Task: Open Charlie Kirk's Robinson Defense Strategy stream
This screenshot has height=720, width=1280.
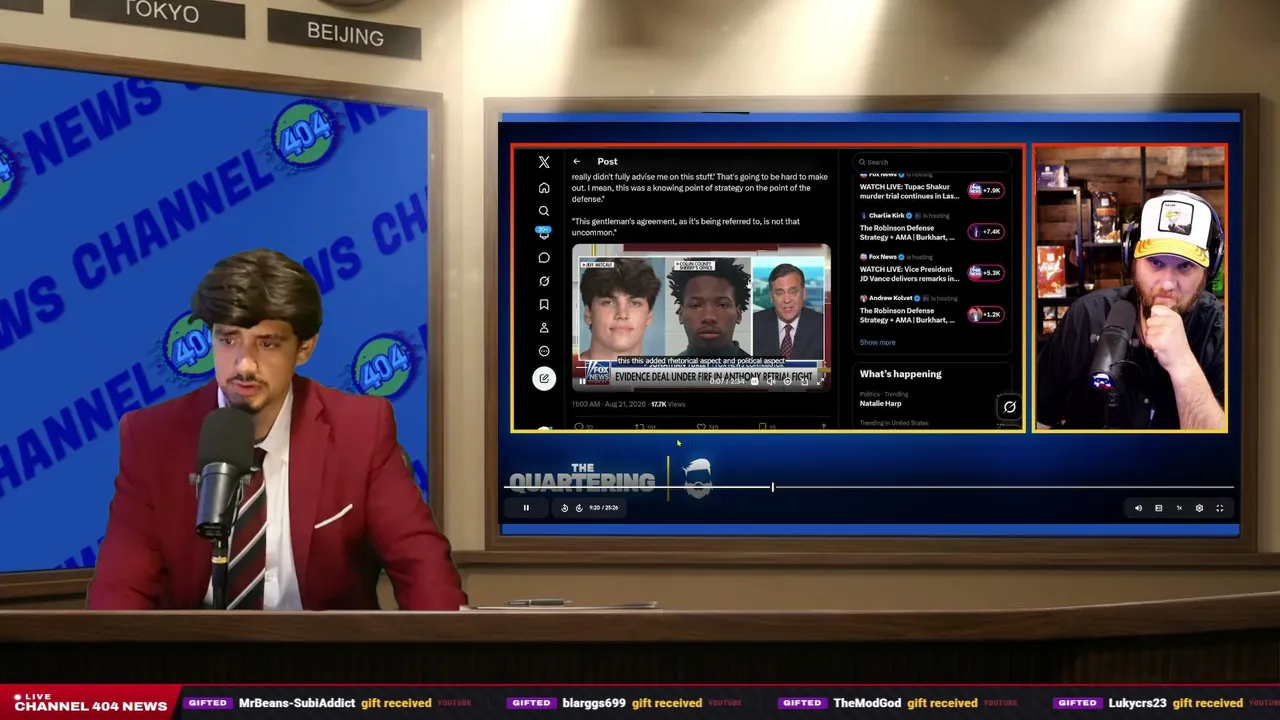Action: point(906,232)
